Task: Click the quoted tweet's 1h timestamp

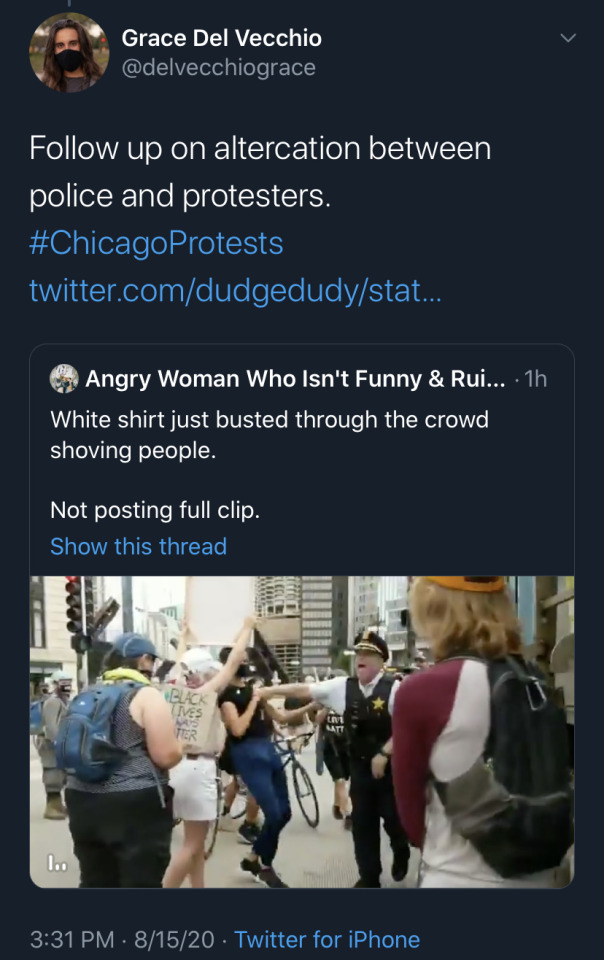Action: [535, 380]
